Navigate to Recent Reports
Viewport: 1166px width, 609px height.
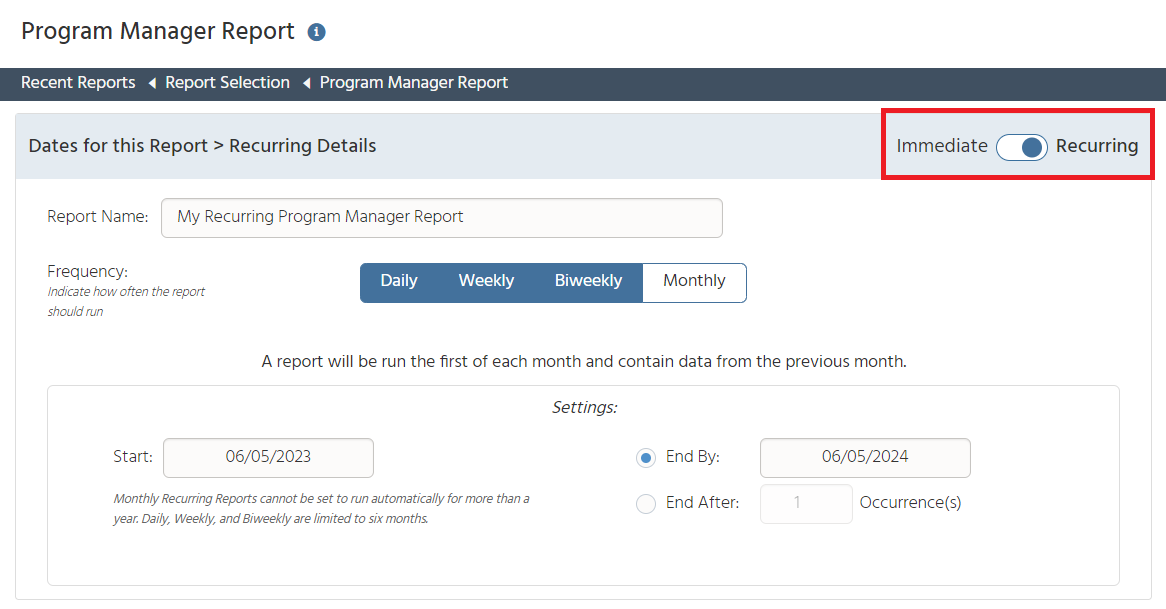77,82
